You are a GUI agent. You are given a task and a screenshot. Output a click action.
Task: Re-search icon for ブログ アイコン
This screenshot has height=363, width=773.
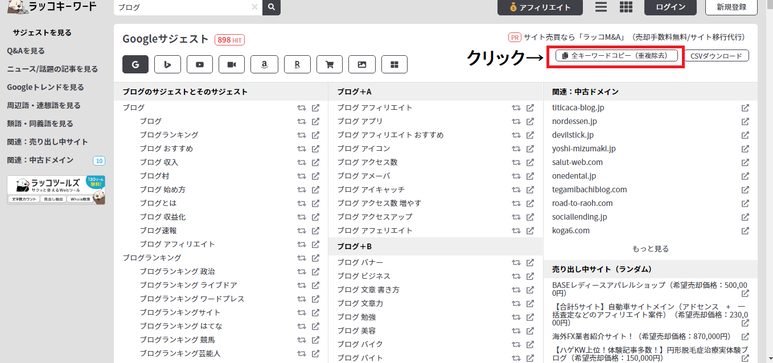[x=516, y=148]
